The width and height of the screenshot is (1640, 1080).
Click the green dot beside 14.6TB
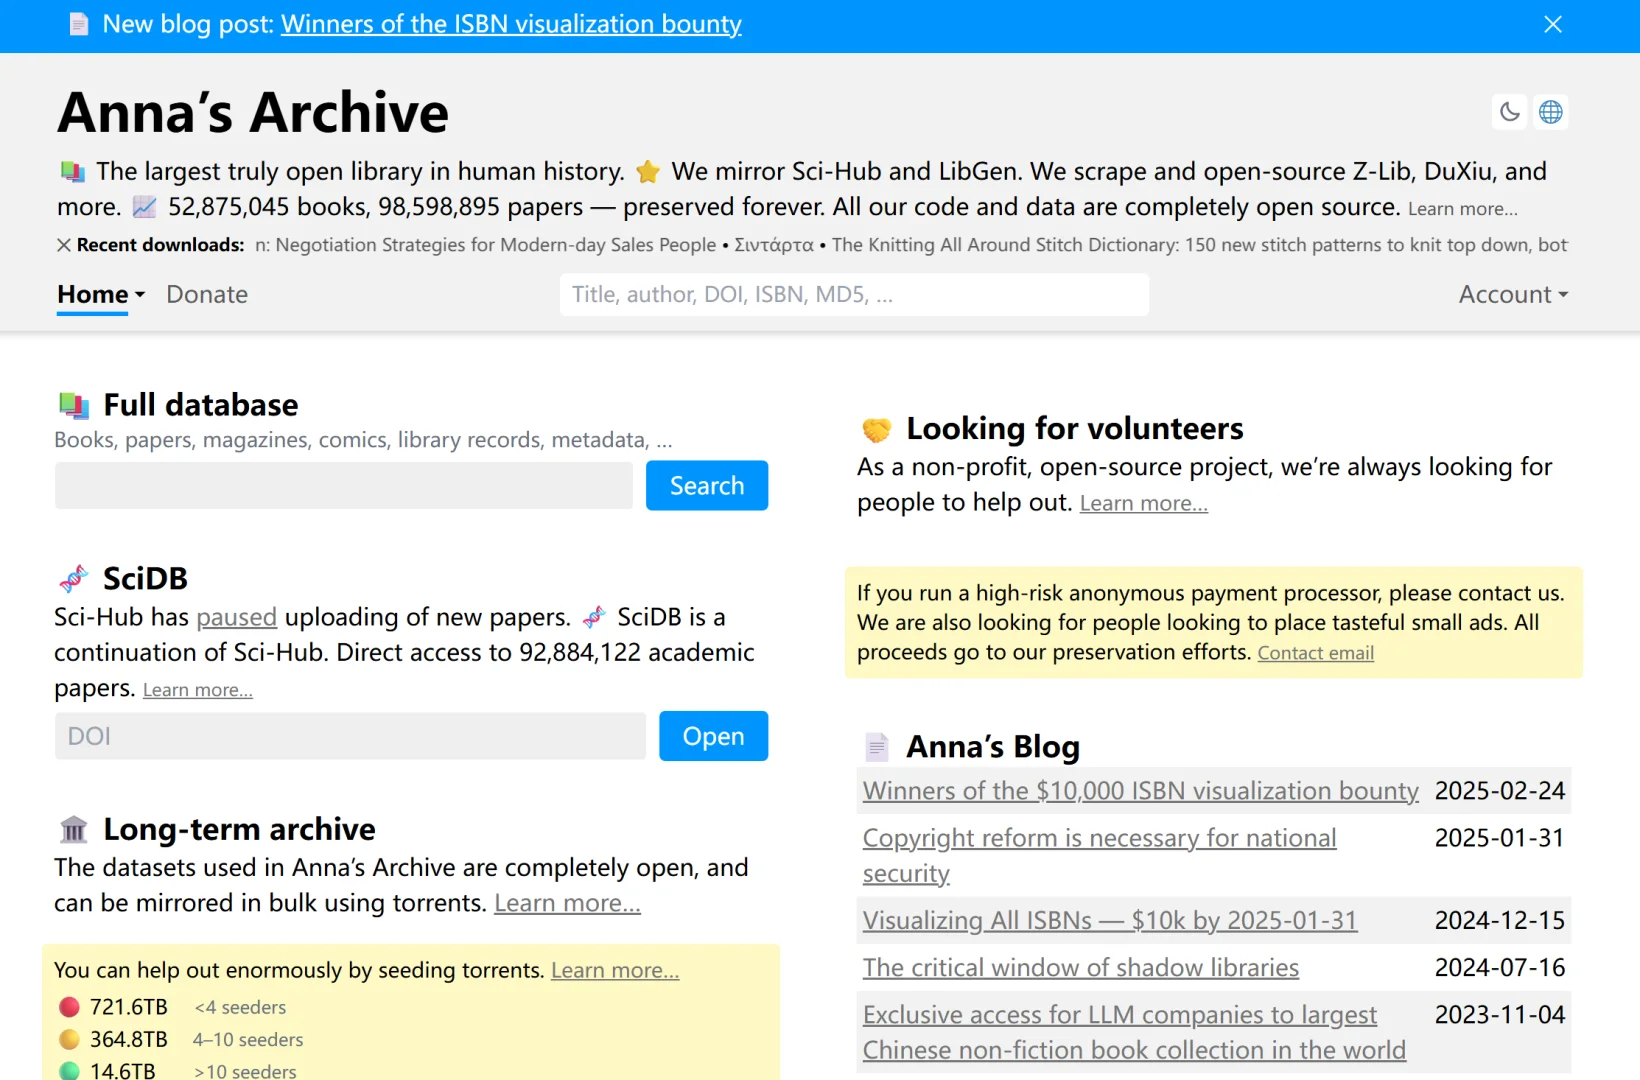(x=69, y=1071)
